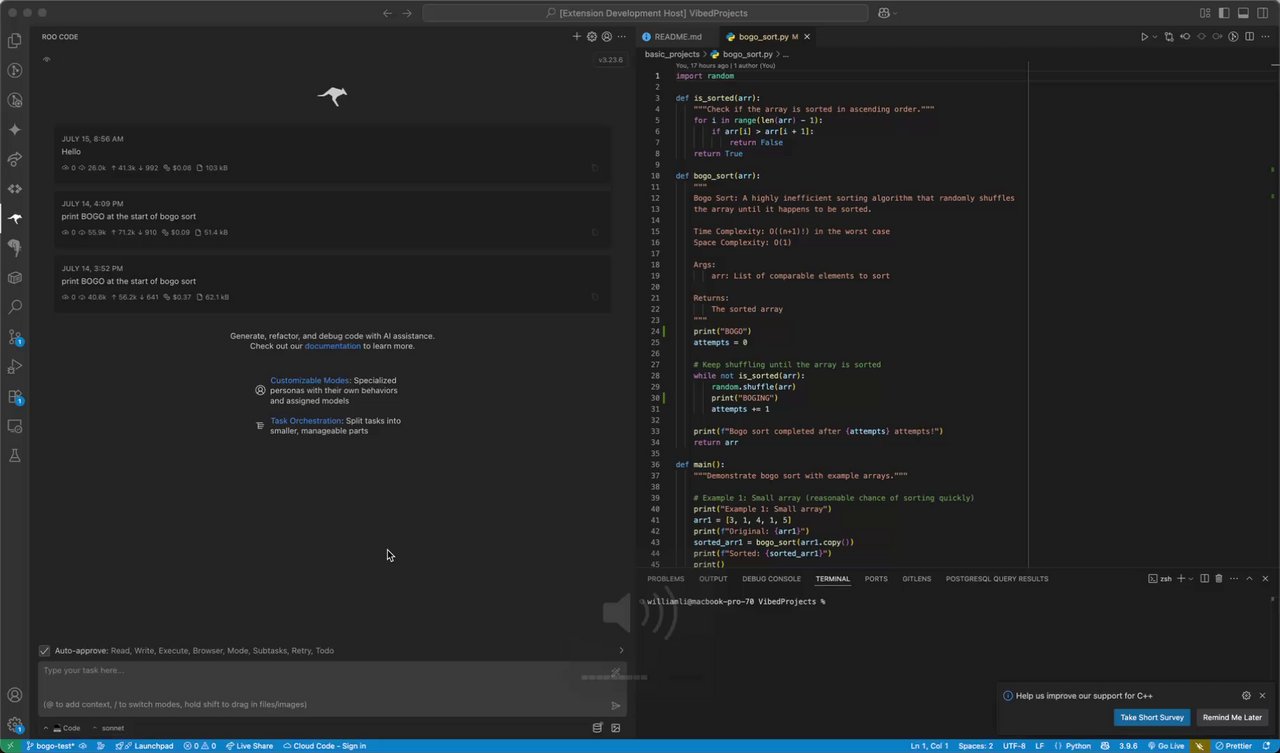
Task: Open the Accounts icon in the activity bar
Action: click(x=15, y=695)
